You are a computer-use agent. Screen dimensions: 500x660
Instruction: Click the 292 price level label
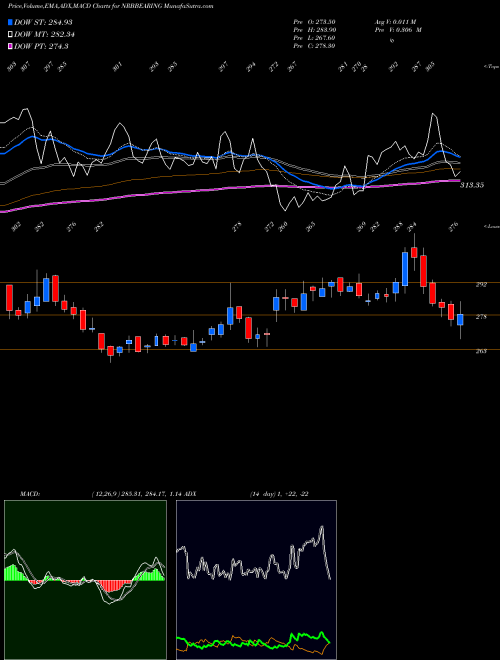click(481, 285)
